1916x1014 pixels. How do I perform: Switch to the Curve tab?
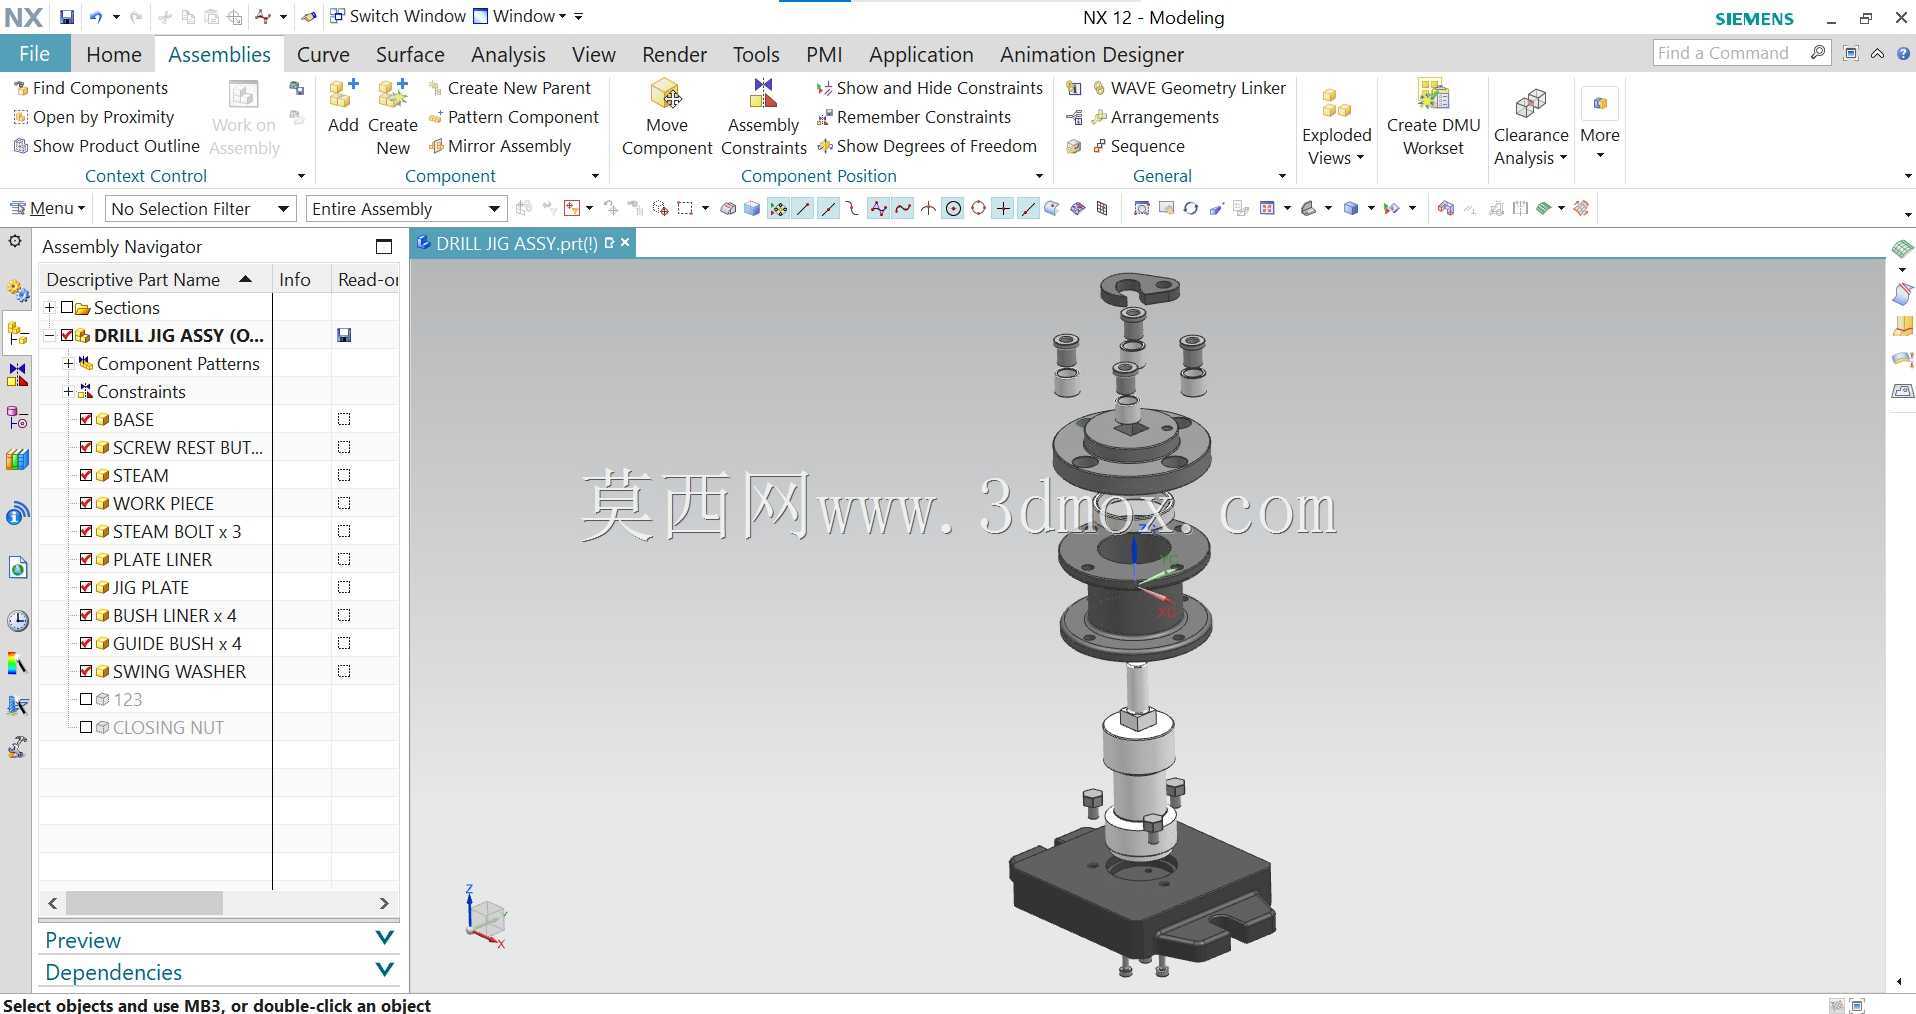pyautogui.click(x=323, y=54)
